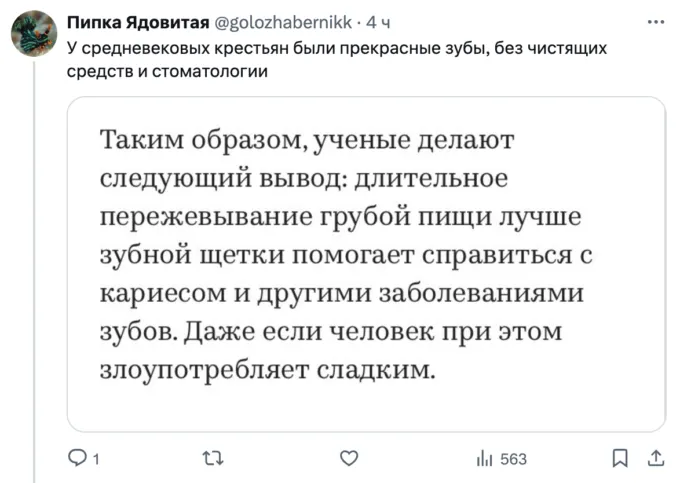This screenshot has height=483, width=680.
Task: Like the tweet with the heart icon
Action: click(x=348, y=459)
